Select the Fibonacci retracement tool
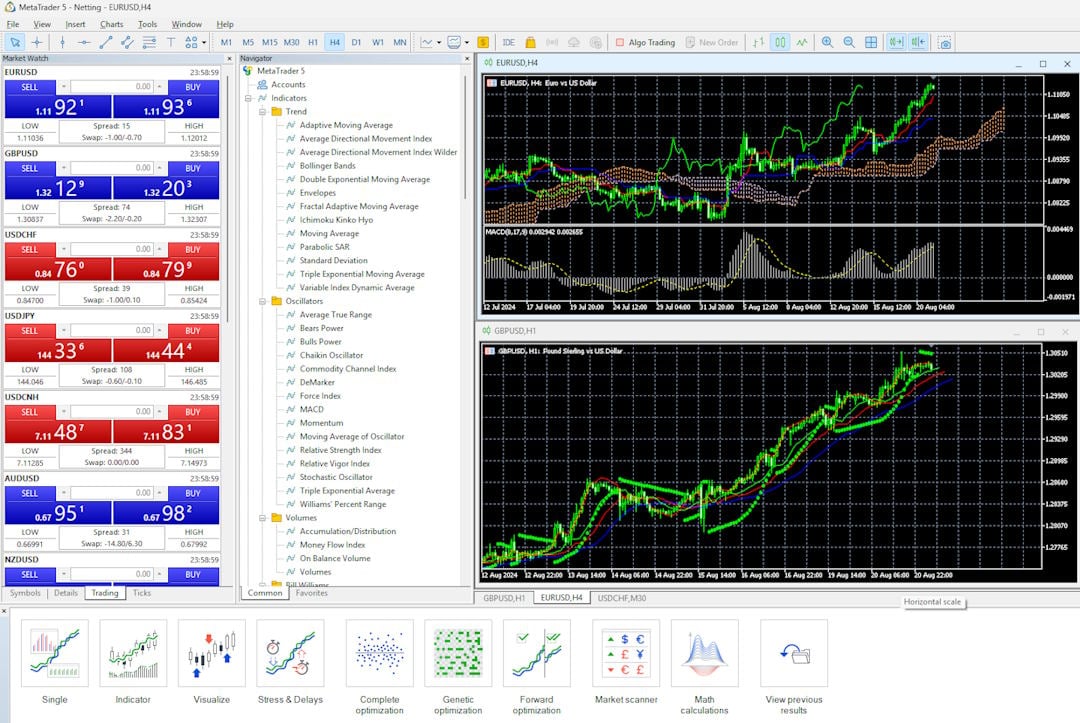The height and width of the screenshot is (723, 1080). pyautogui.click(x=149, y=42)
